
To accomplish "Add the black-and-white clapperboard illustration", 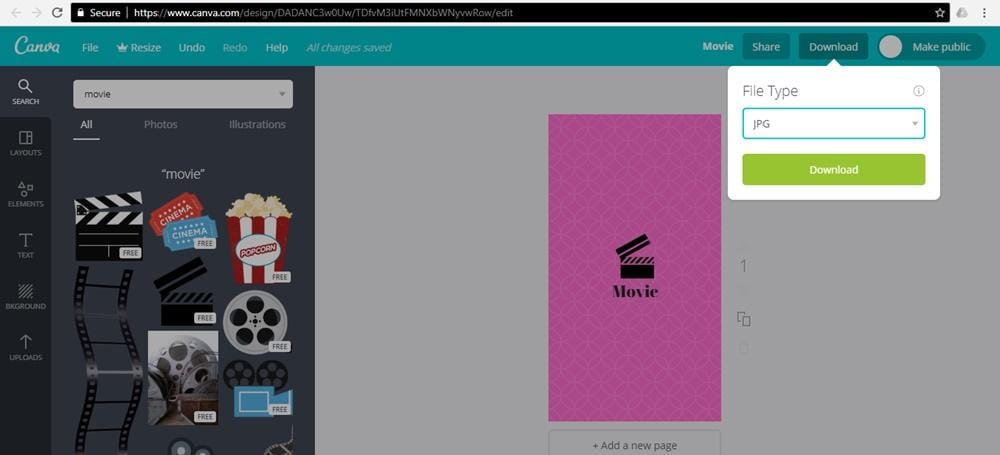I will [x=108, y=226].
